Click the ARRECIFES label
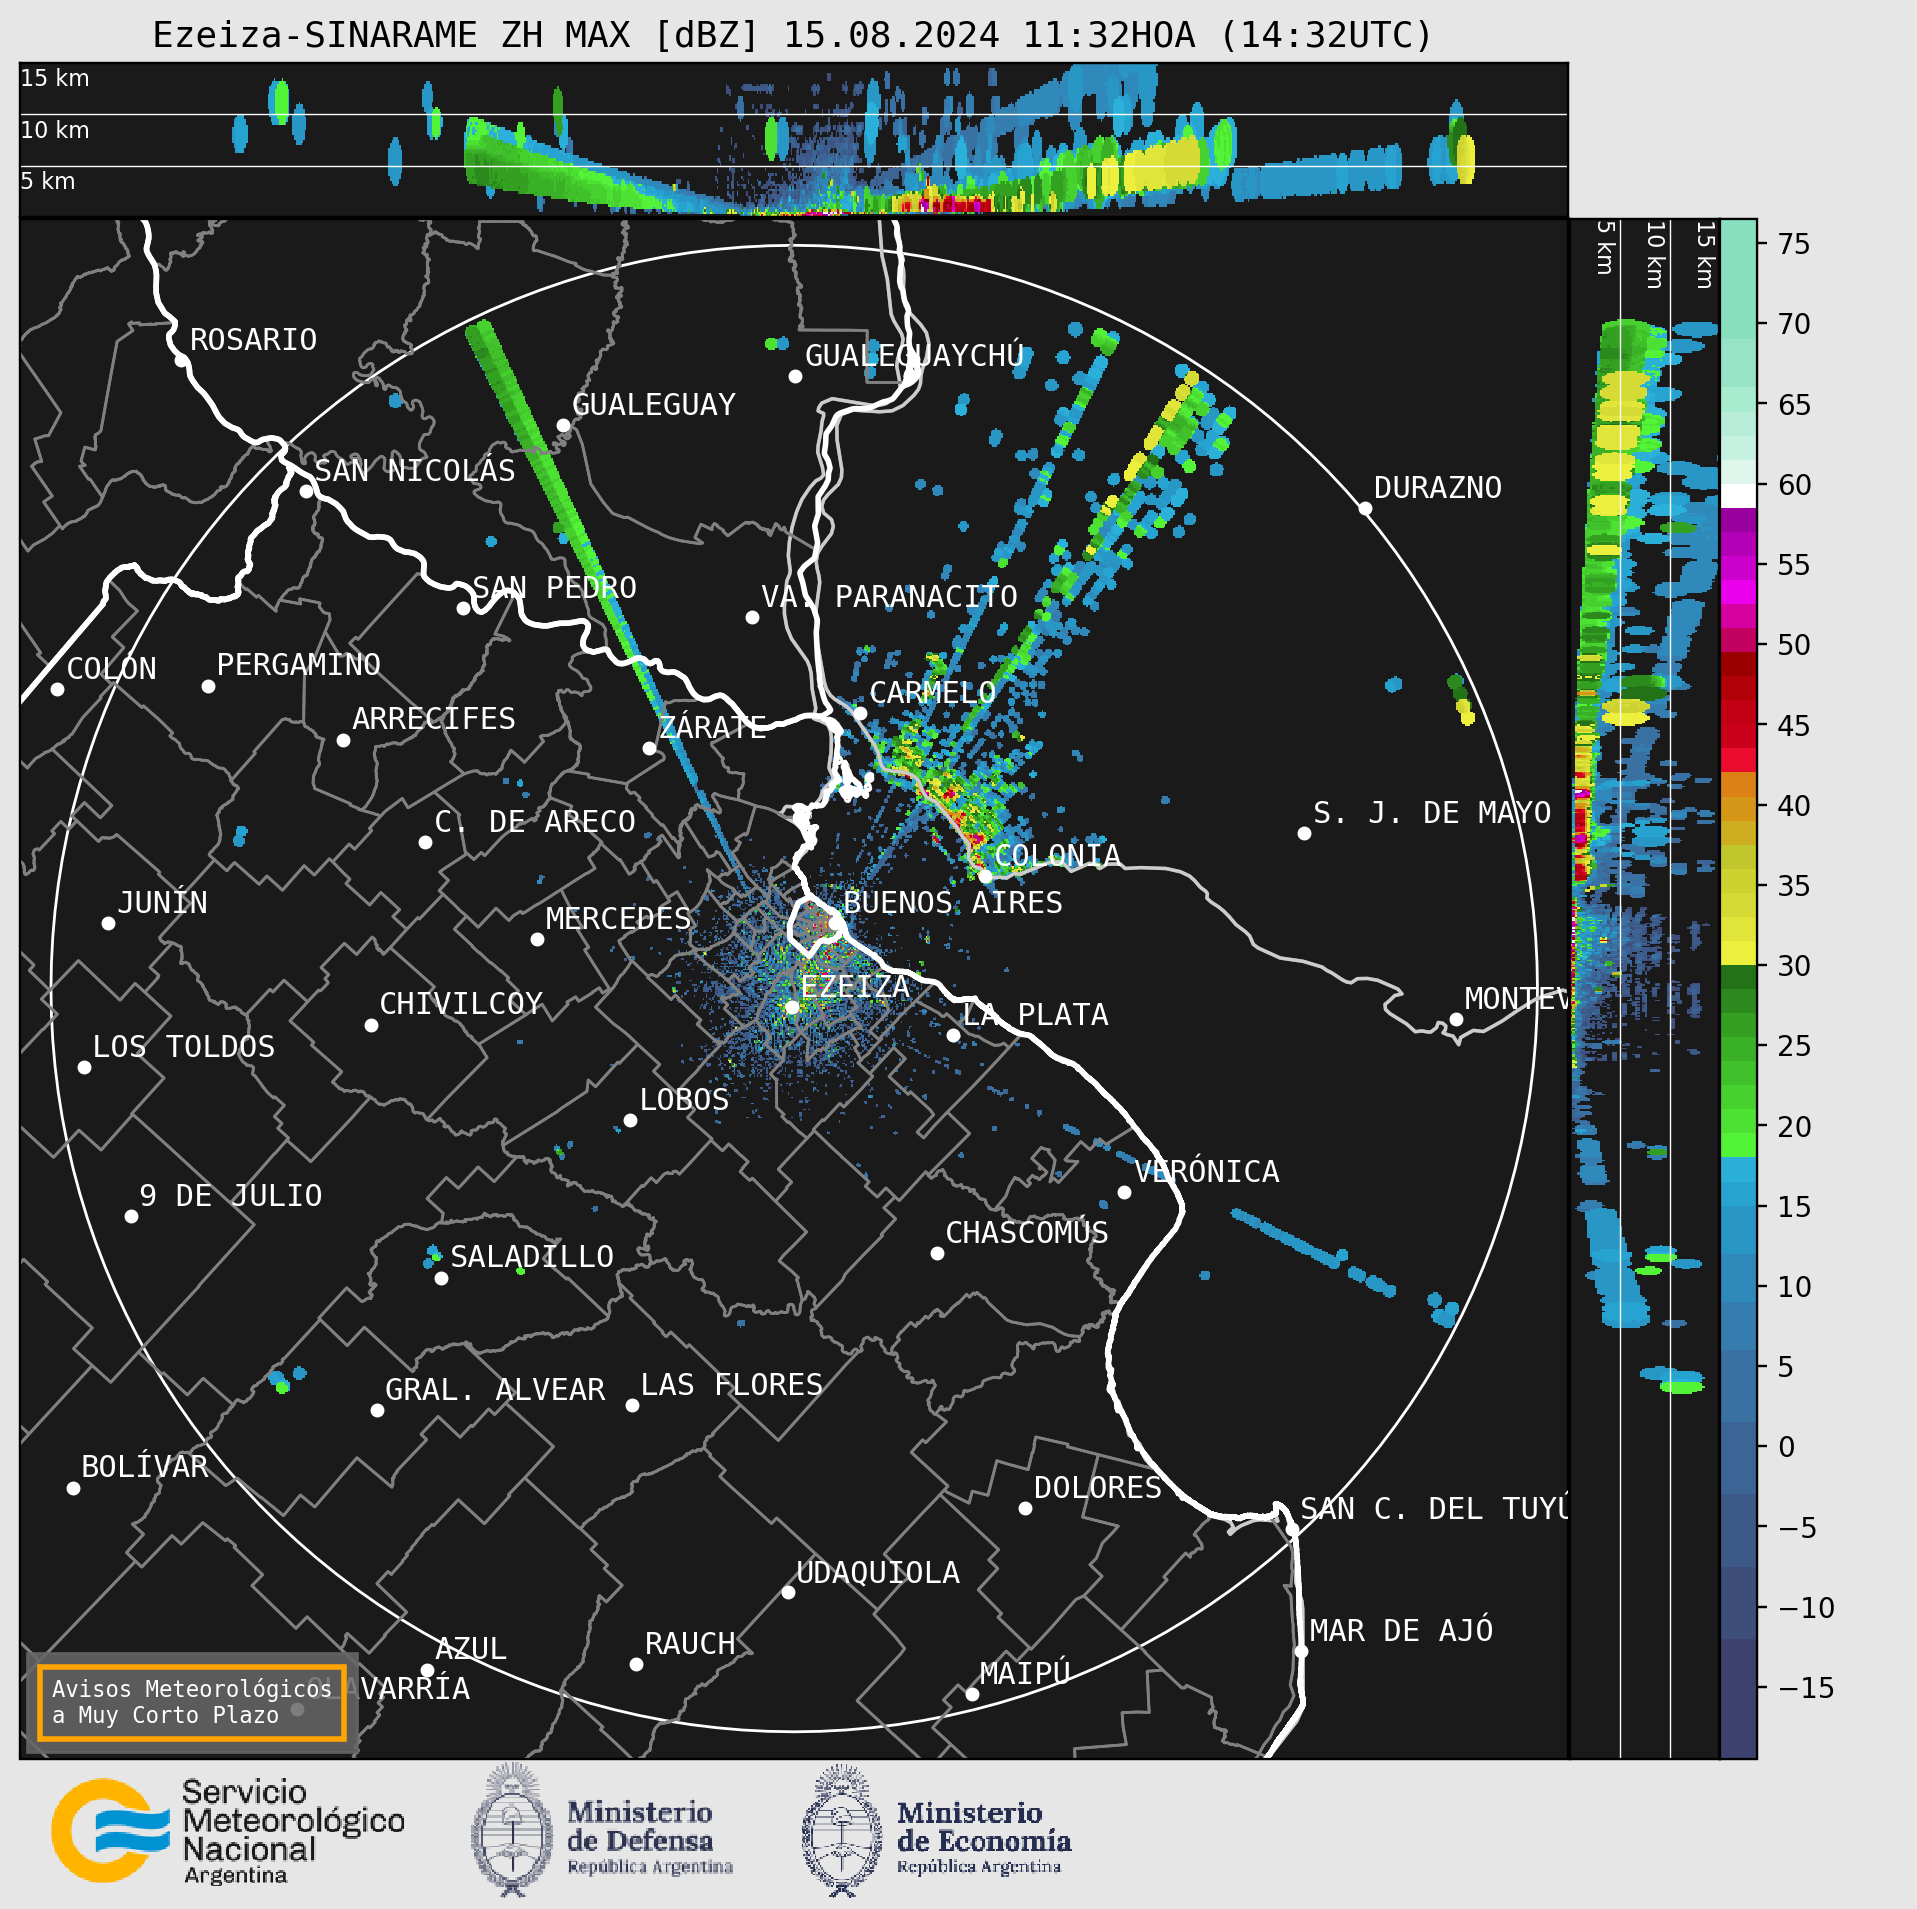The width and height of the screenshot is (1917, 1909). (x=434, y=719)
